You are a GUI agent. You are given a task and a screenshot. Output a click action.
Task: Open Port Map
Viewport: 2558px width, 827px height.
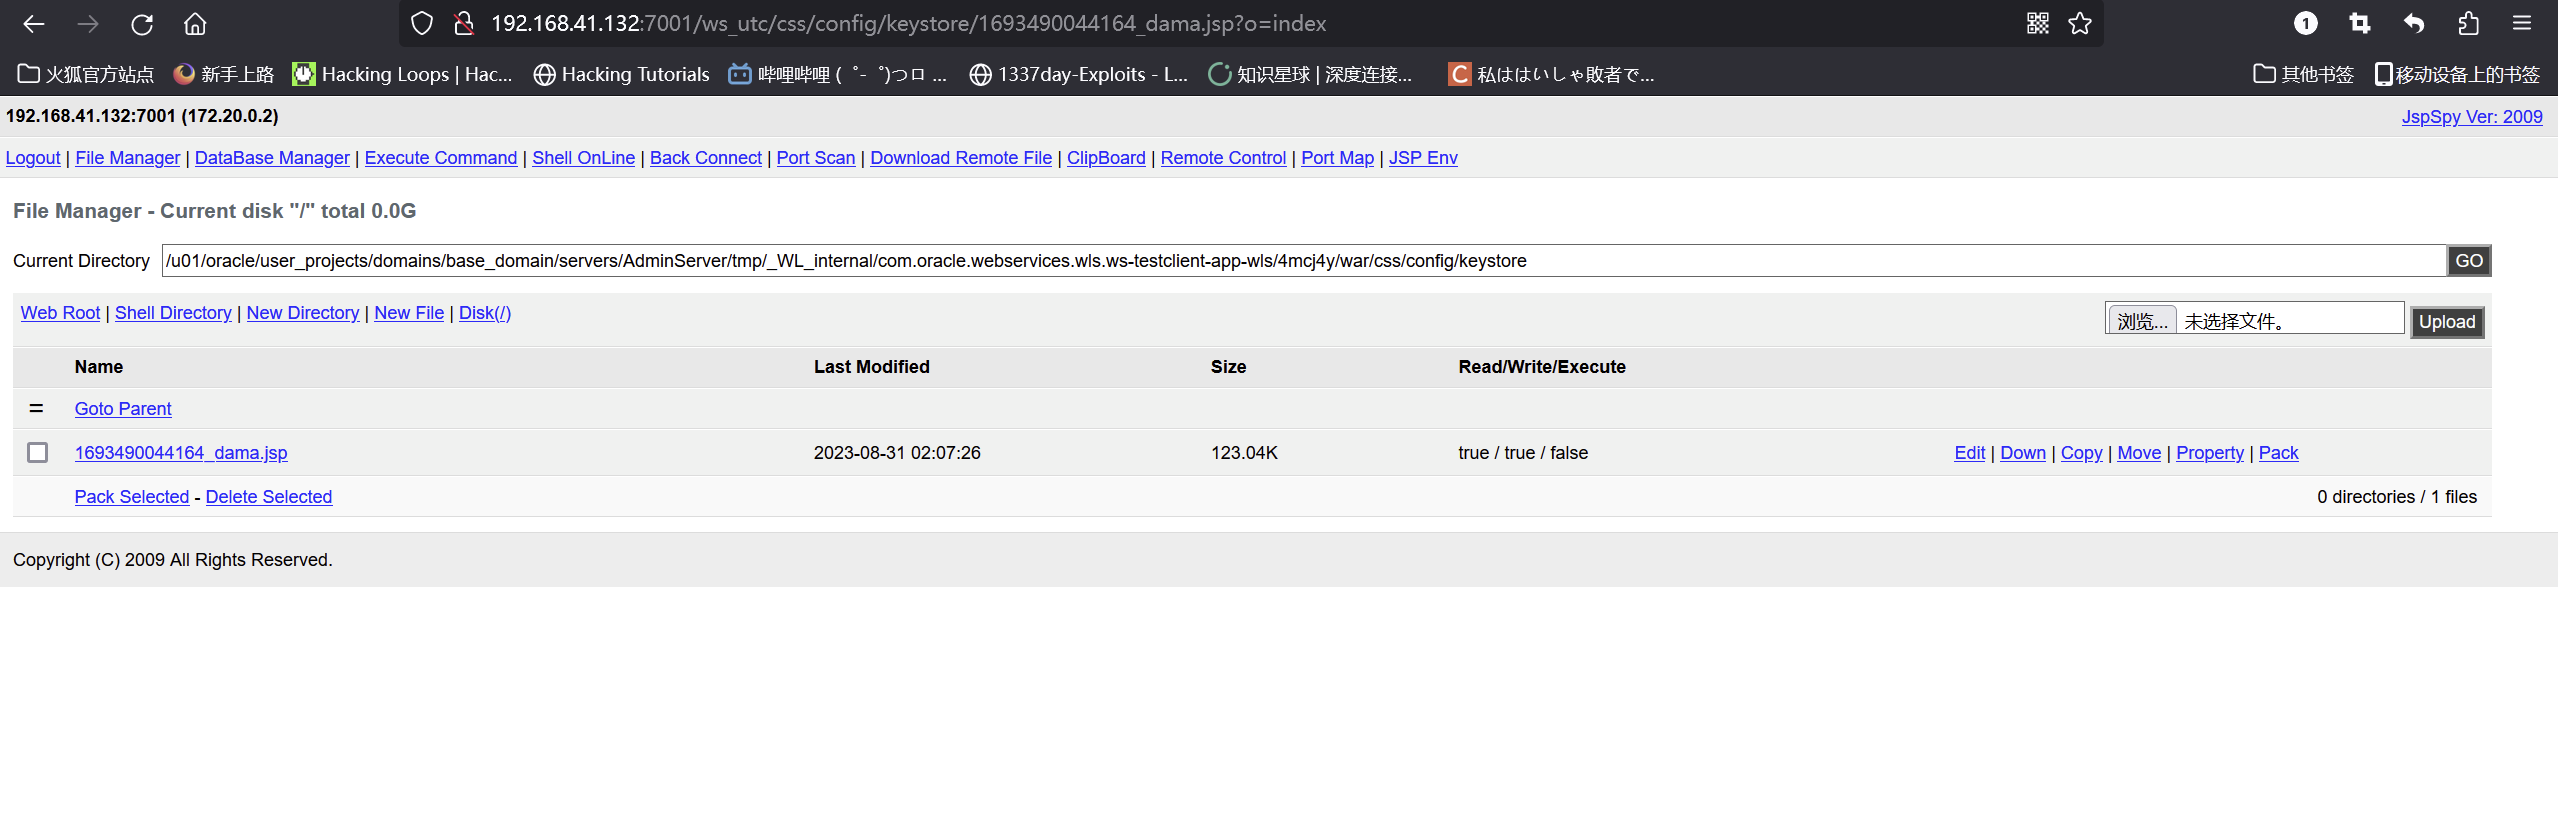pyautogui.click(x=1338, y=158)
